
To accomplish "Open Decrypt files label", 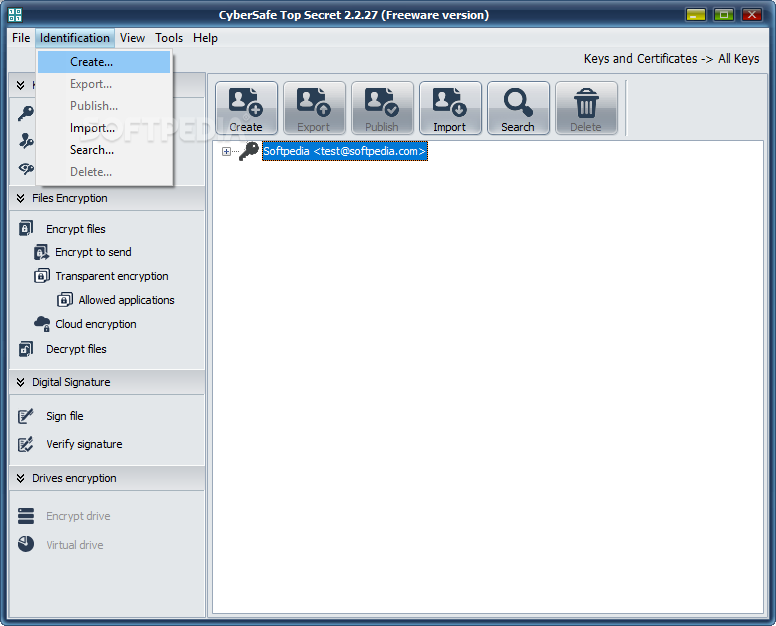I will pyautogui.click(x=76, y=349).
